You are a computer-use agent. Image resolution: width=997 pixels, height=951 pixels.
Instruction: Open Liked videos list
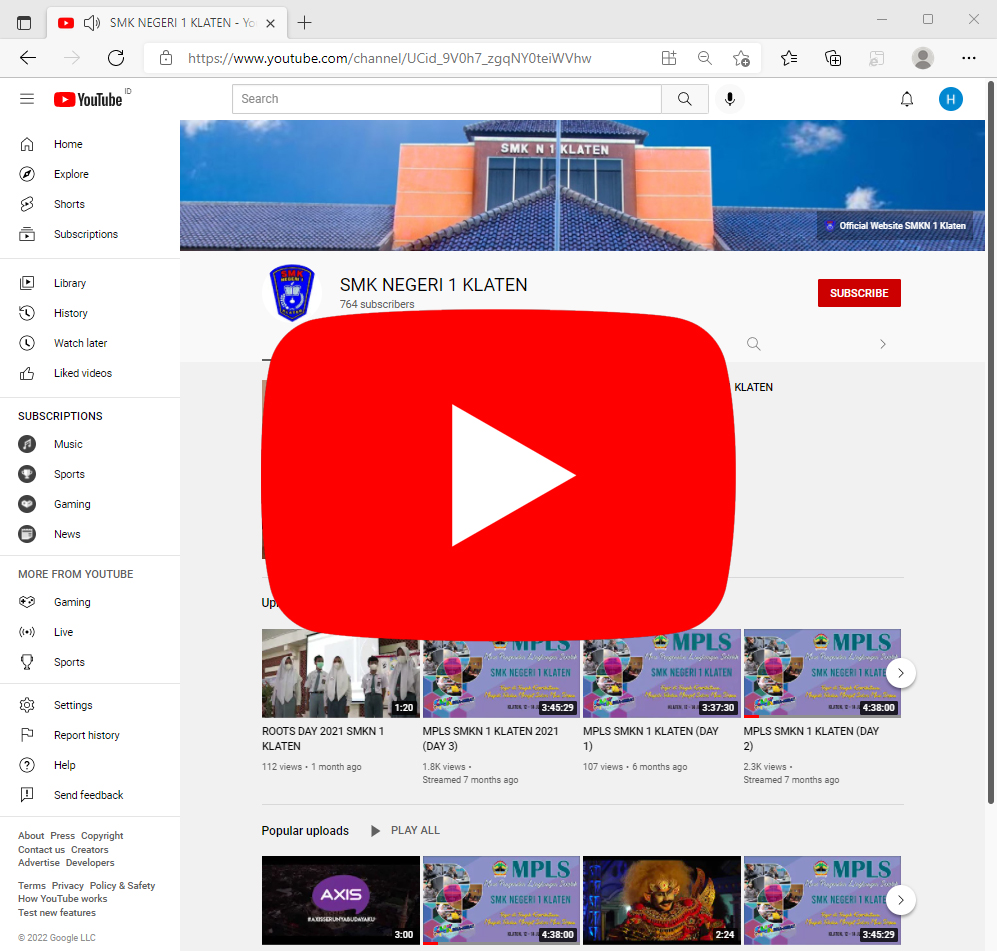pyautogui.click(x=90, y=373)
